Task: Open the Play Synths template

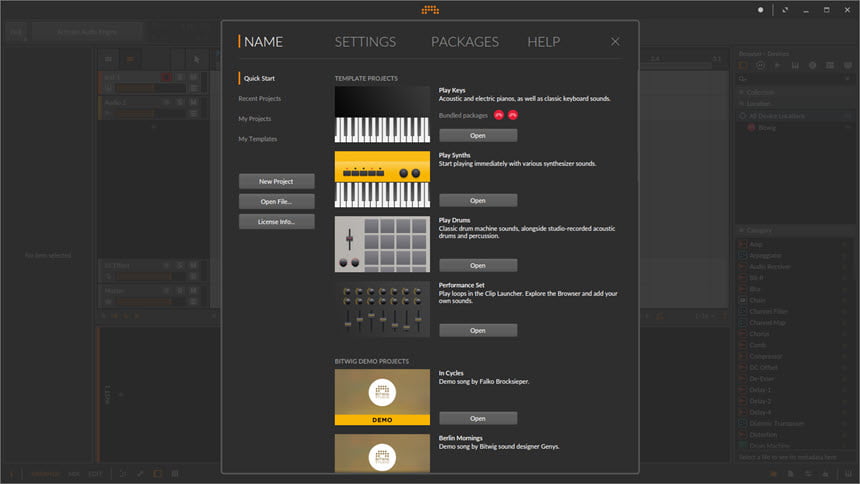Action: click(478, 200)
